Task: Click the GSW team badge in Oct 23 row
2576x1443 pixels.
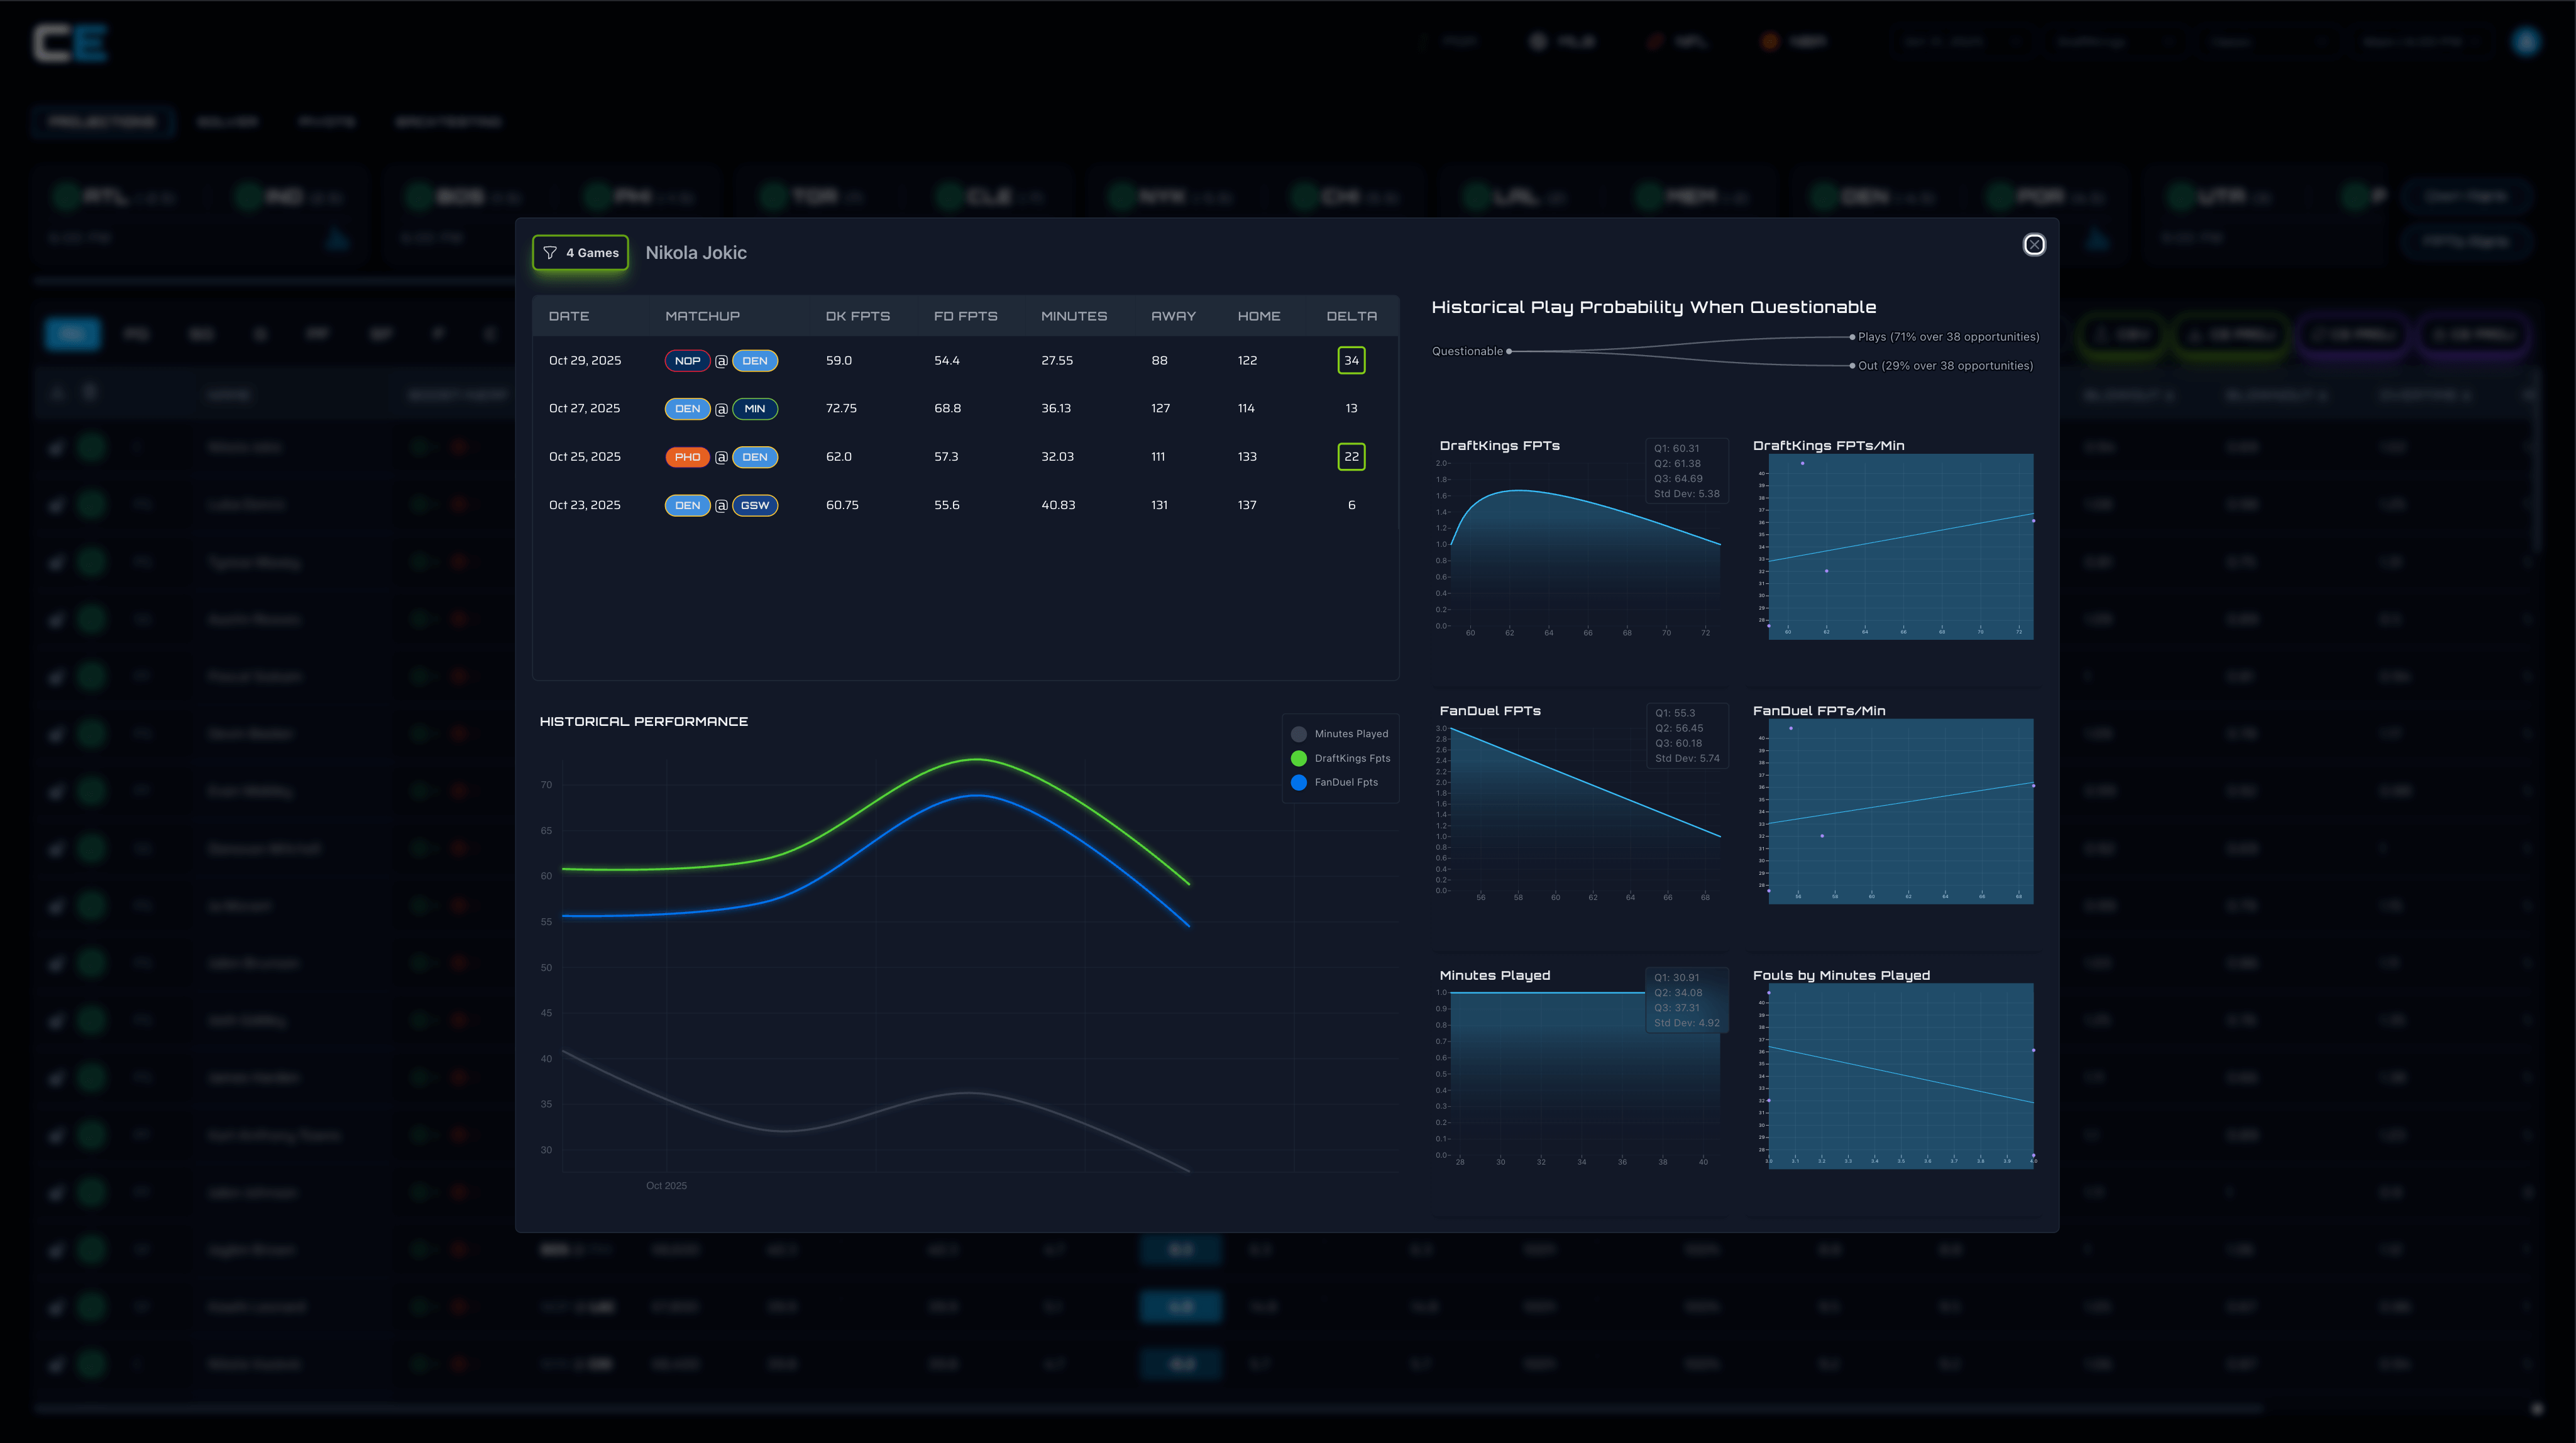Action: (755, 505)
